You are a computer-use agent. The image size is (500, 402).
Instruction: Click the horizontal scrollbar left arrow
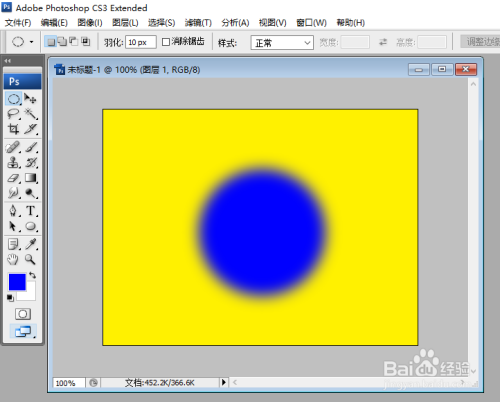[235, 382]
